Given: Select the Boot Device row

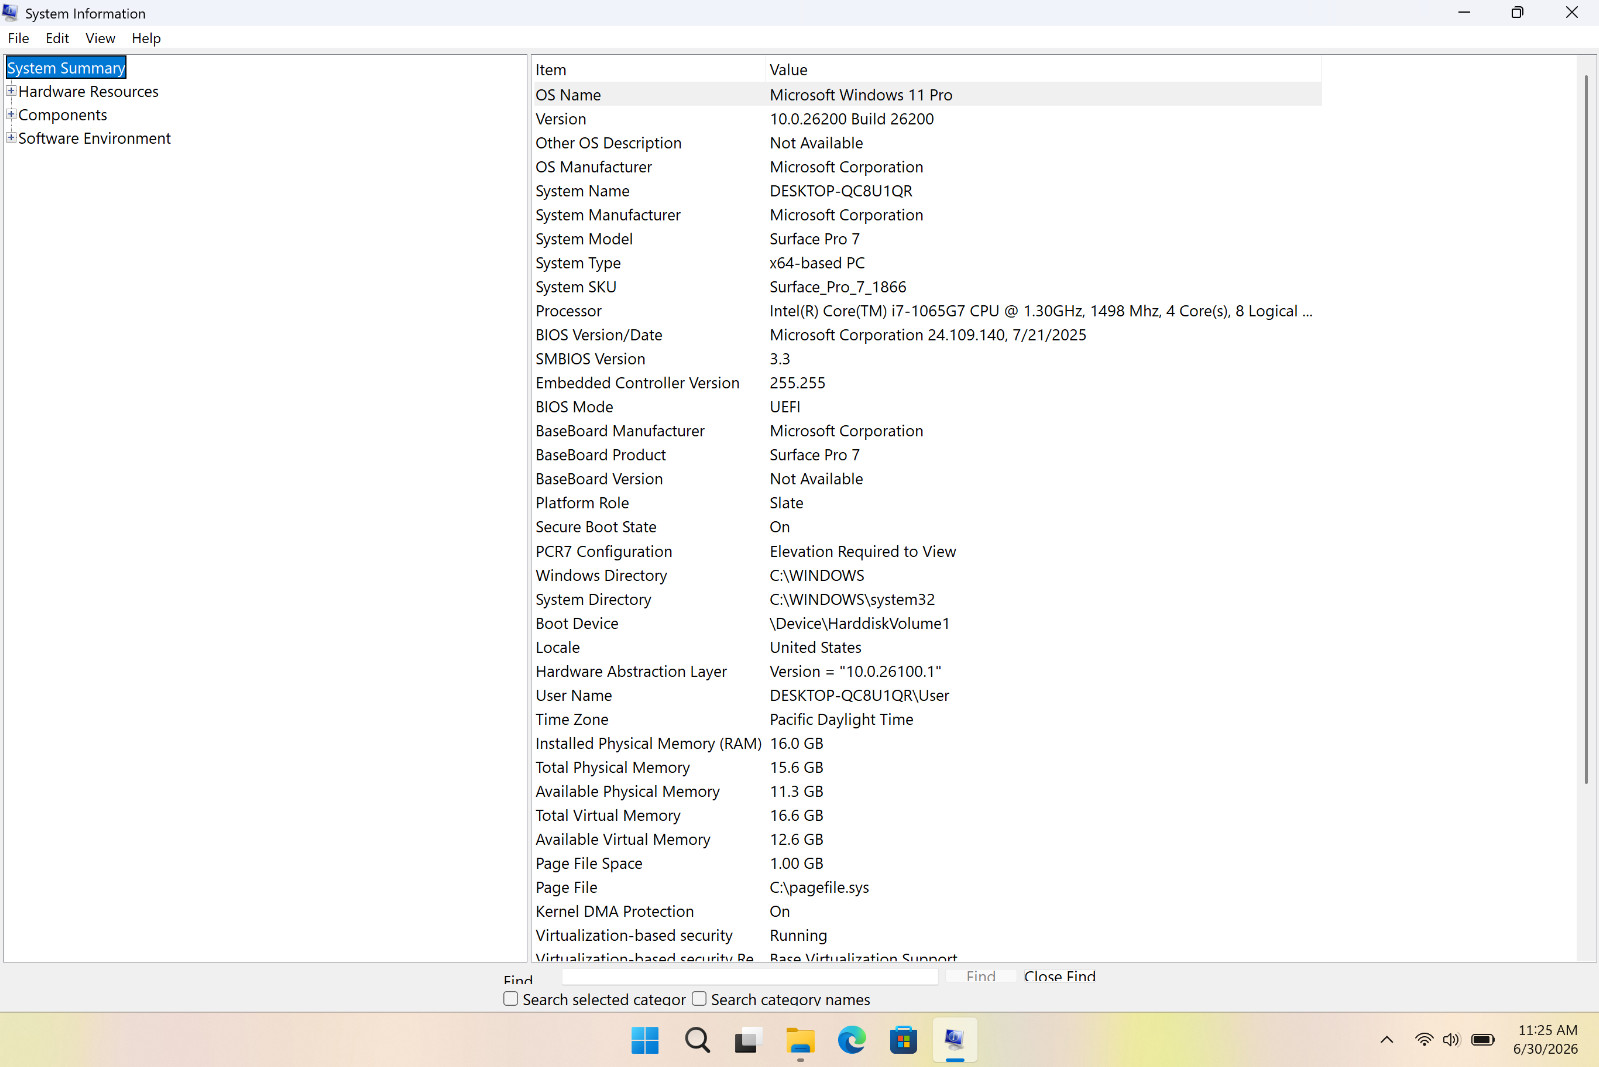Looking at the screenshot, I should (927, 623).
